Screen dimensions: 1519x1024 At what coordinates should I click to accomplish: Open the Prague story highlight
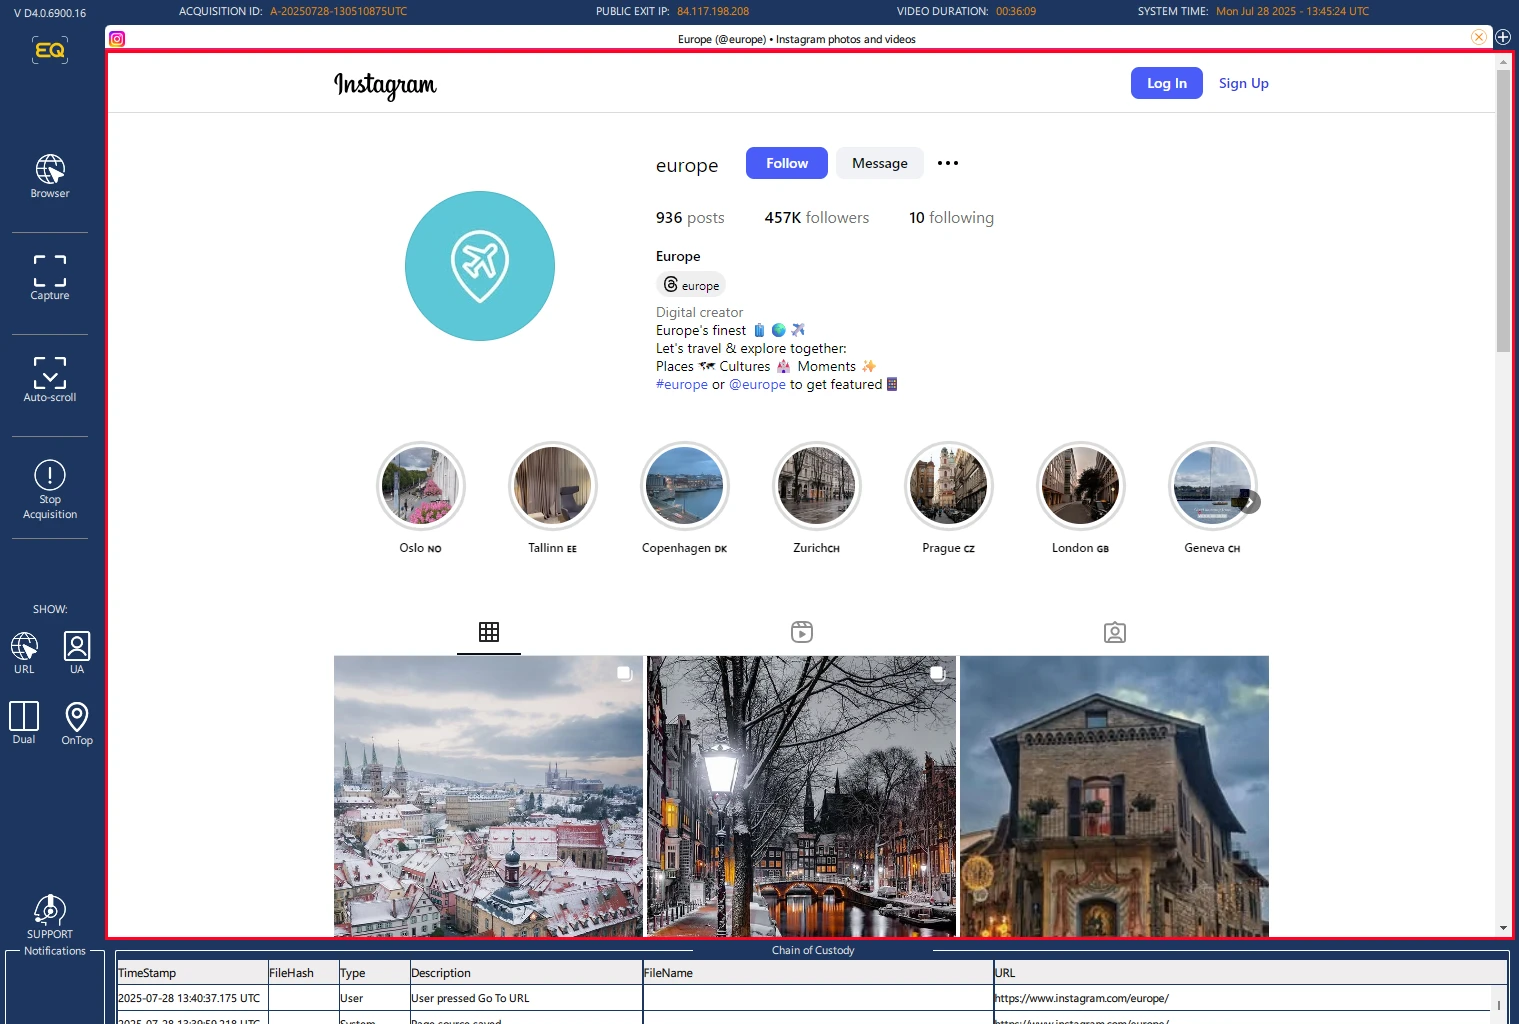[x=949, y=486]
